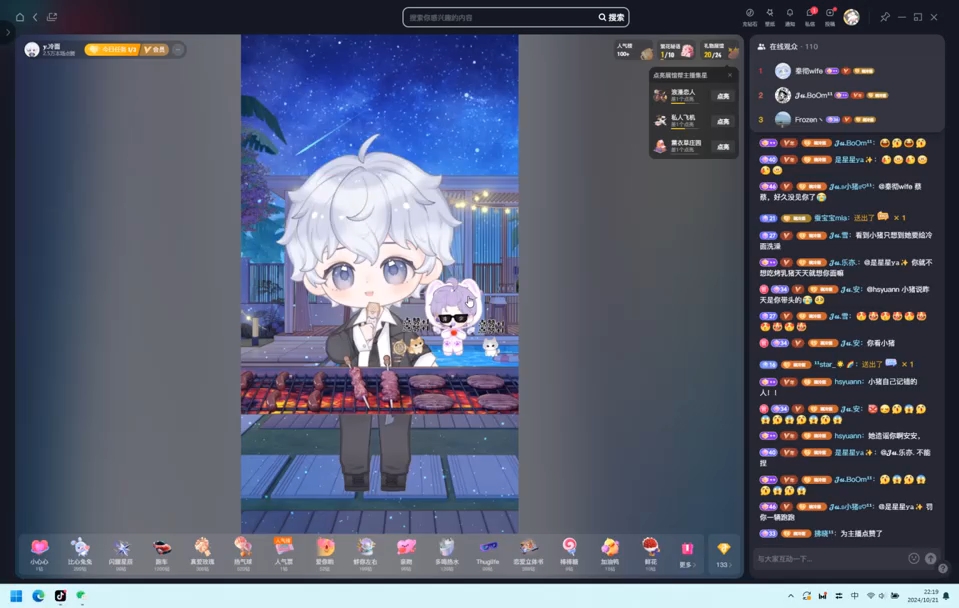Open TikTok/Douyin taskbar icon
Image resolution: width=959 pixels, height=608 pixels.
[x=60, y=596]
